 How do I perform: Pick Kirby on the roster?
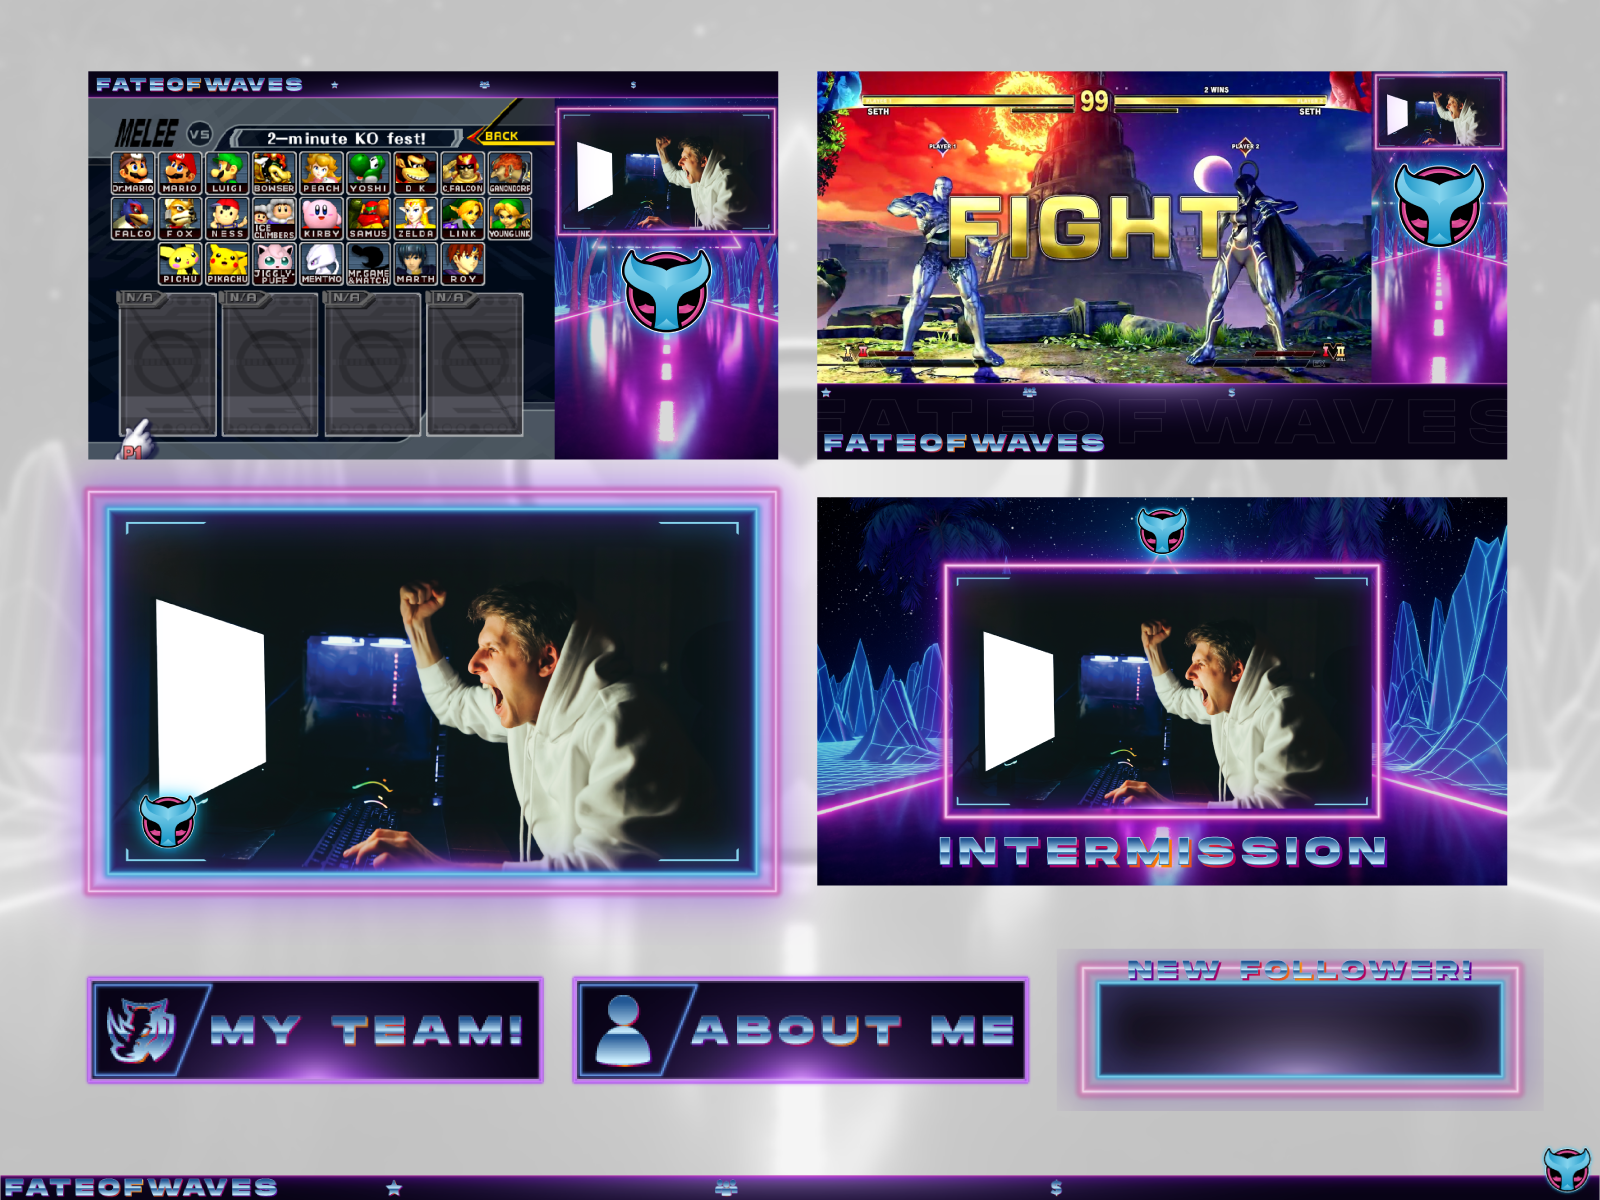(x=321, y=218)
